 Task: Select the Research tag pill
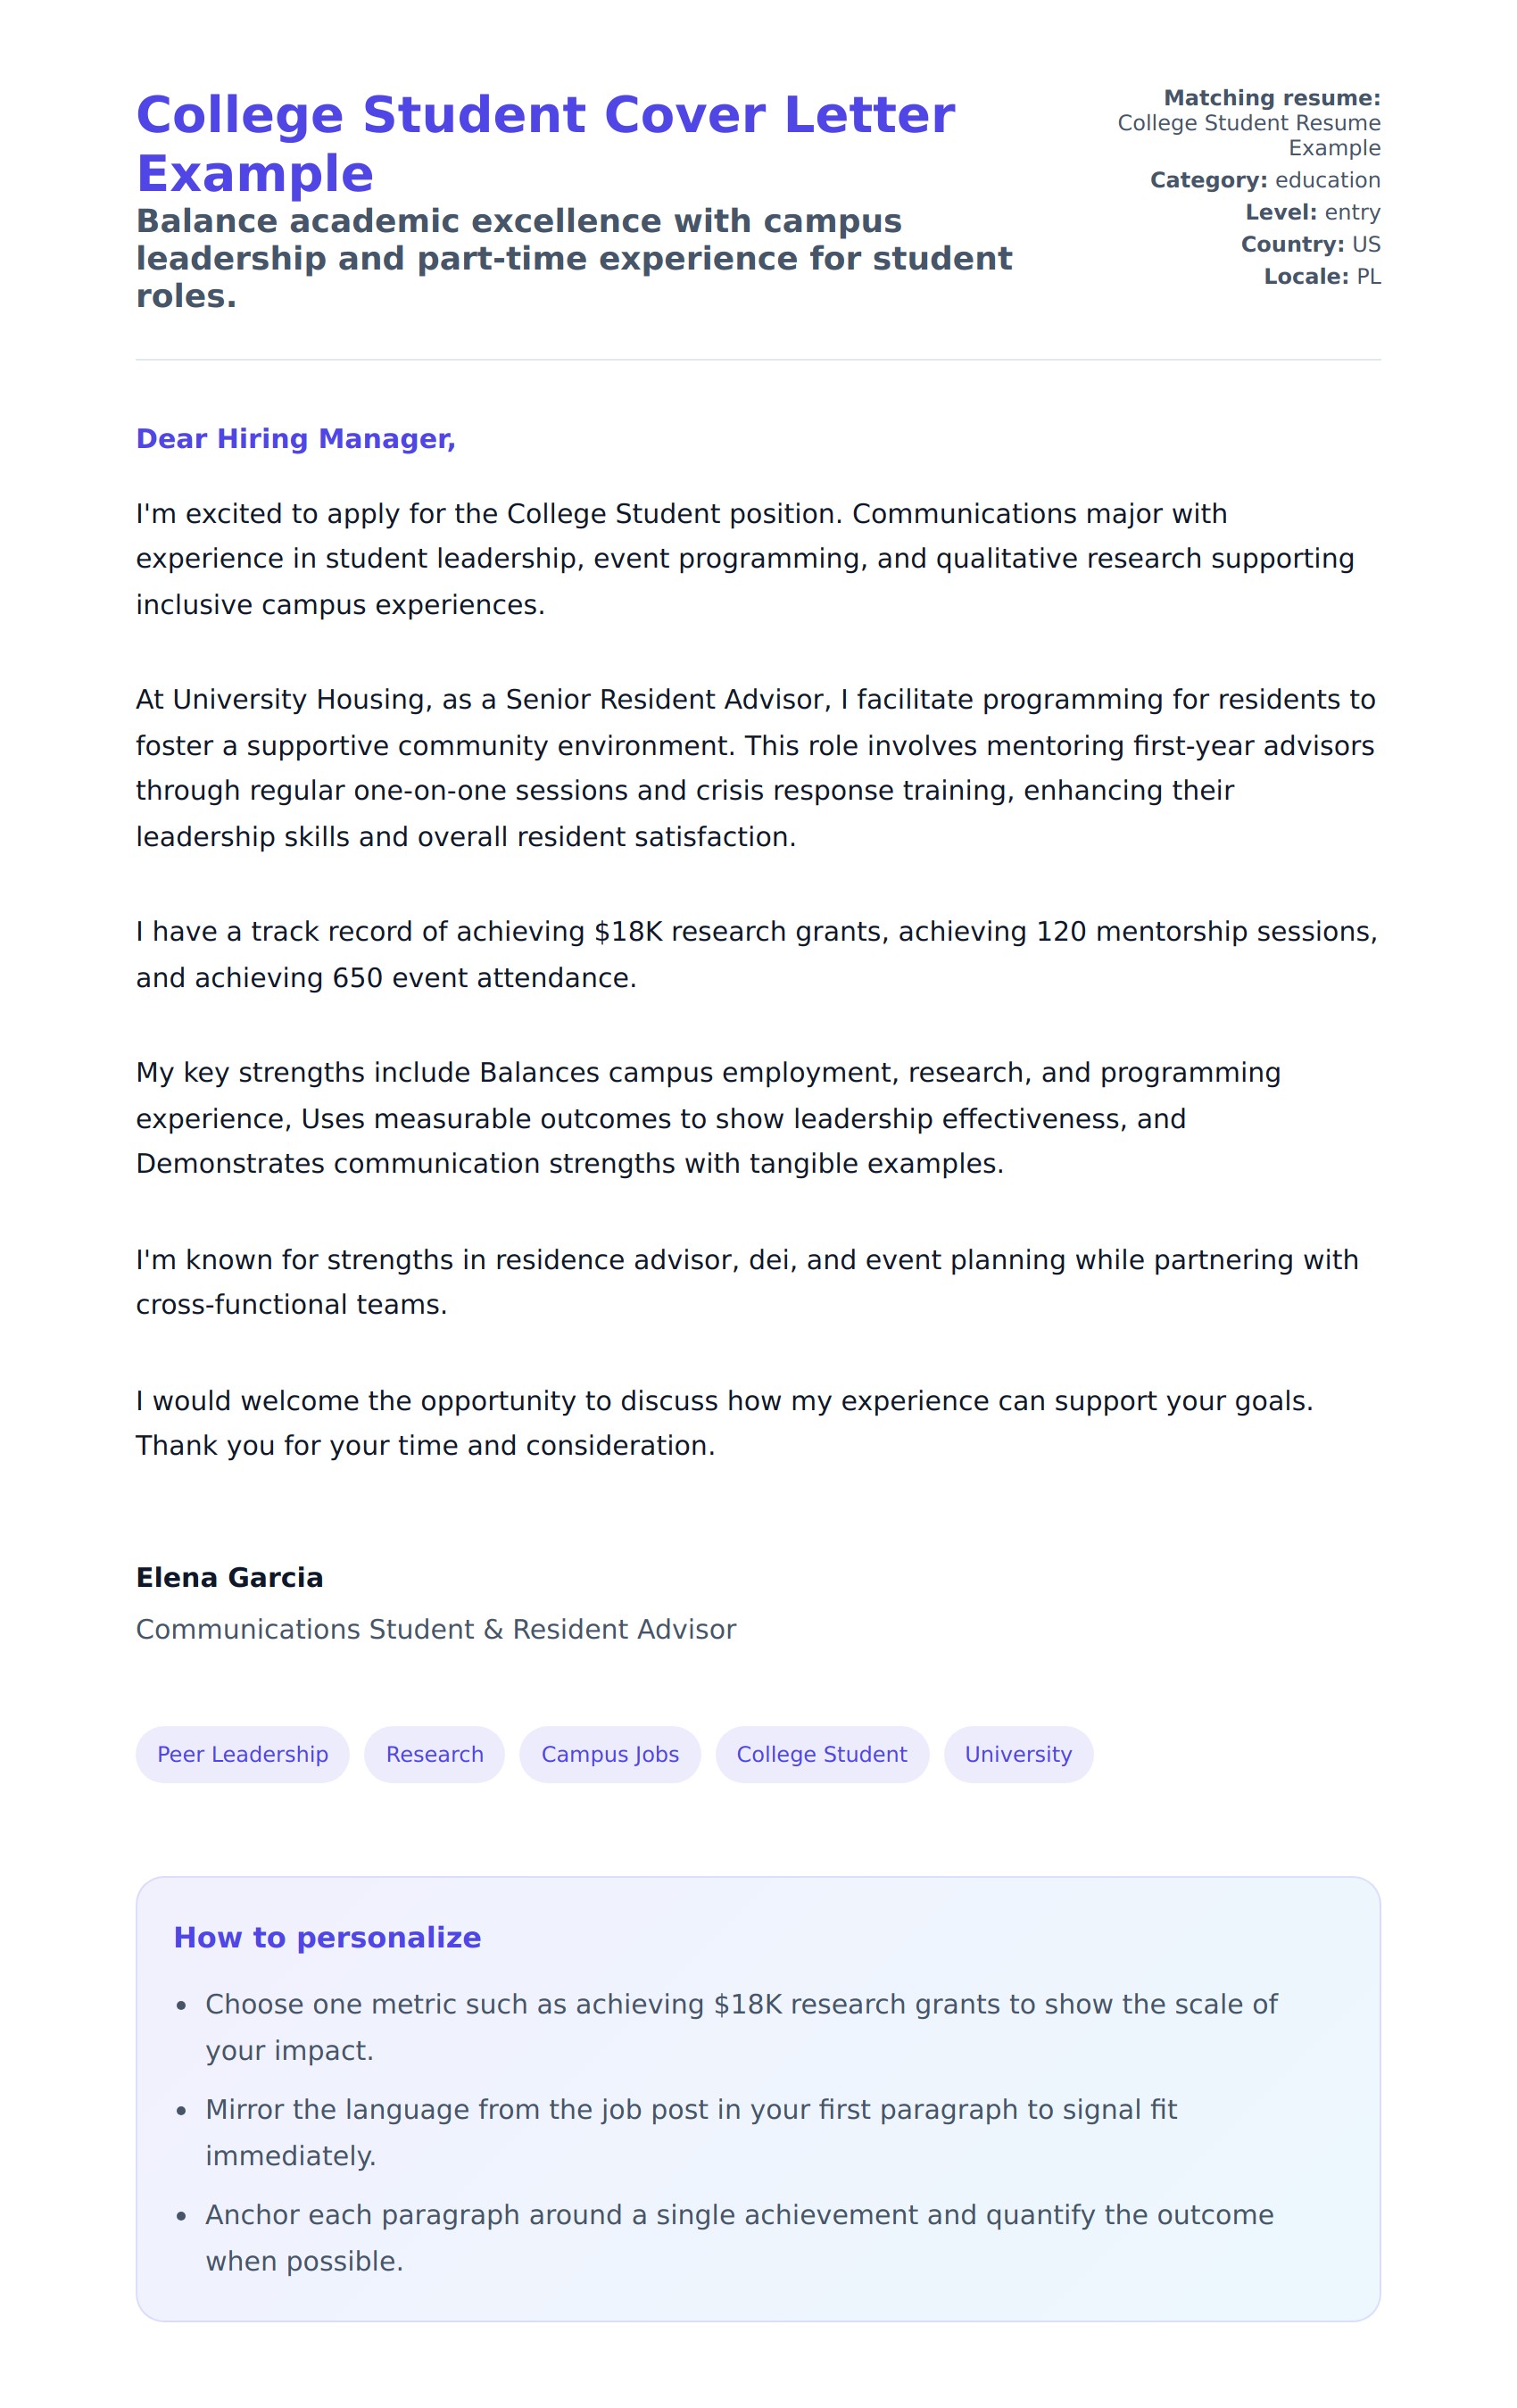tap(434, 1754)
